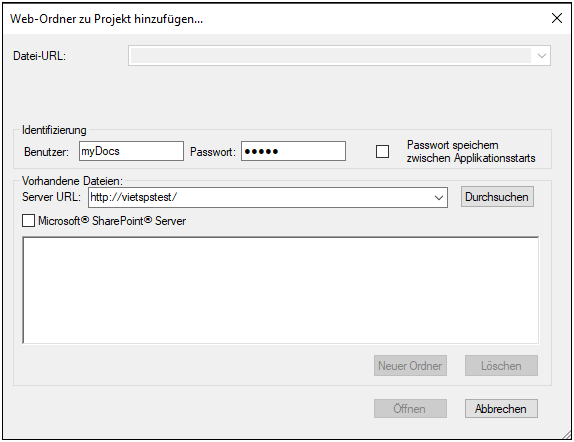Expand the Datei-URL dropdown arrow
Screen dimensions: 574x442
coord(542,56)
